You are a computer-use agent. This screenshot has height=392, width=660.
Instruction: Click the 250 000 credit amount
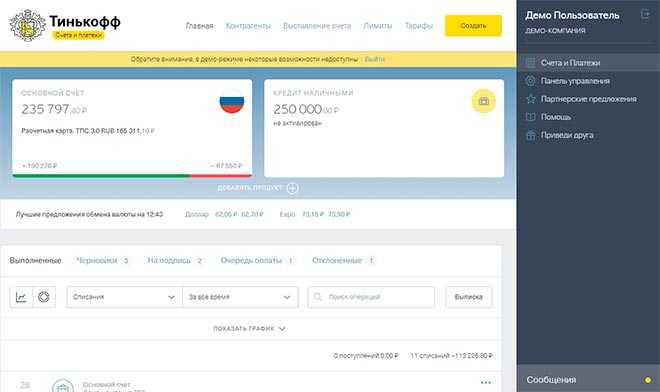point(306,109)
